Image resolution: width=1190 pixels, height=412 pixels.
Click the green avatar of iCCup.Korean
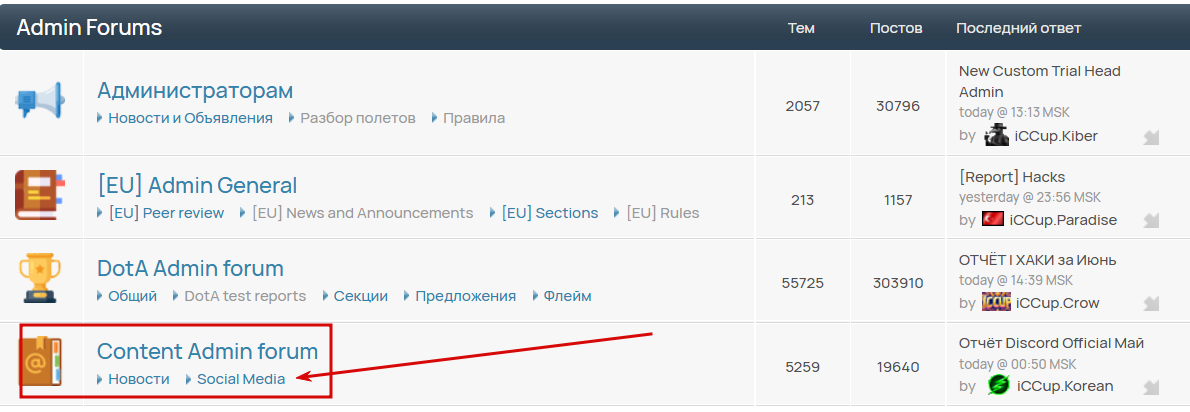coord(998,385)
